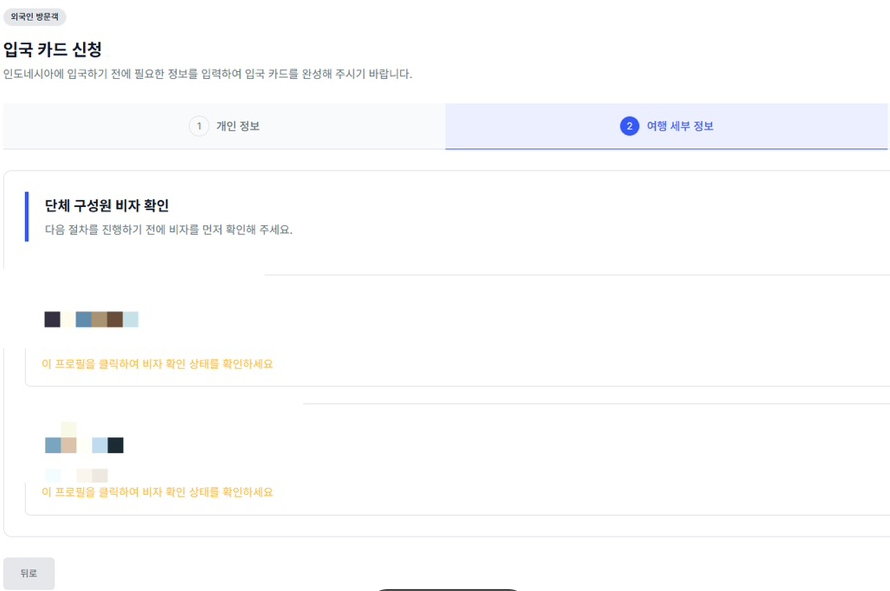Click the Indonesia arrival card description text

(208, 74)
